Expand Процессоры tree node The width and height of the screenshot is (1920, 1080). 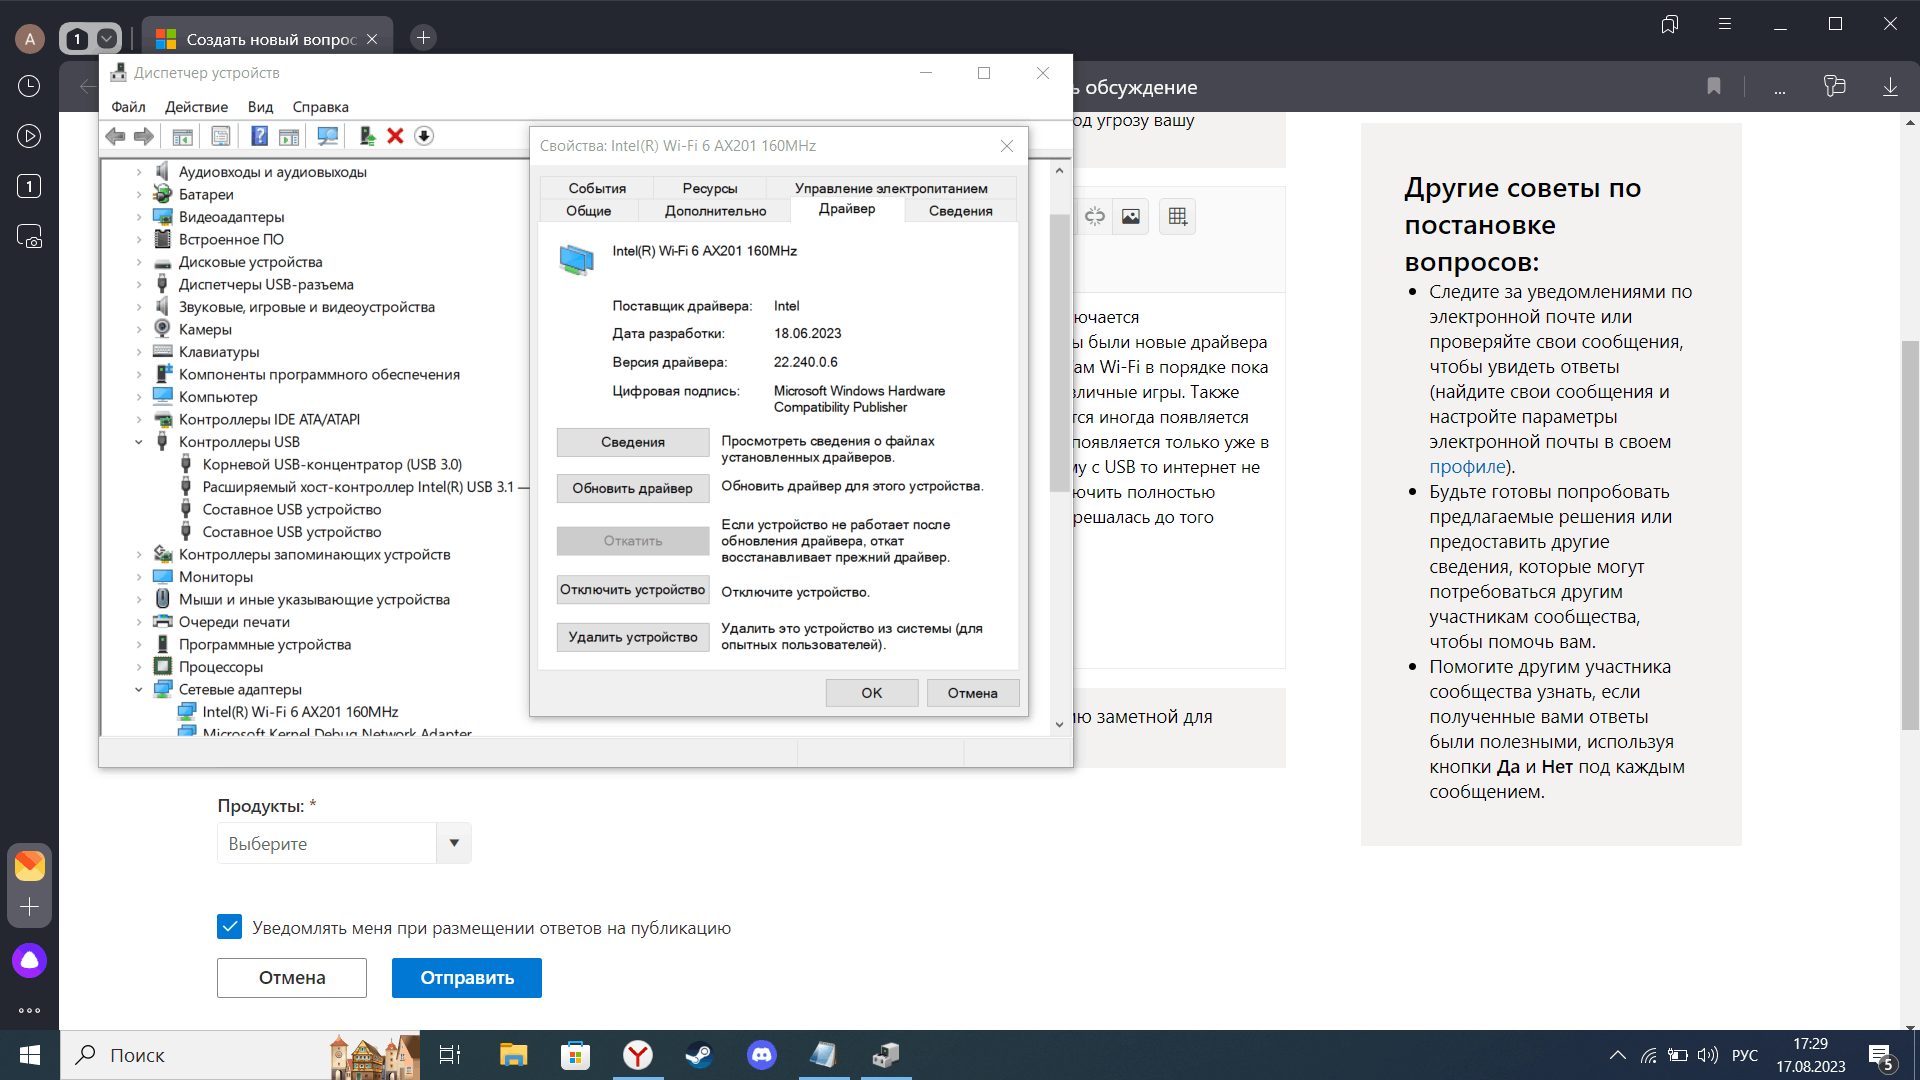[139, 667]
